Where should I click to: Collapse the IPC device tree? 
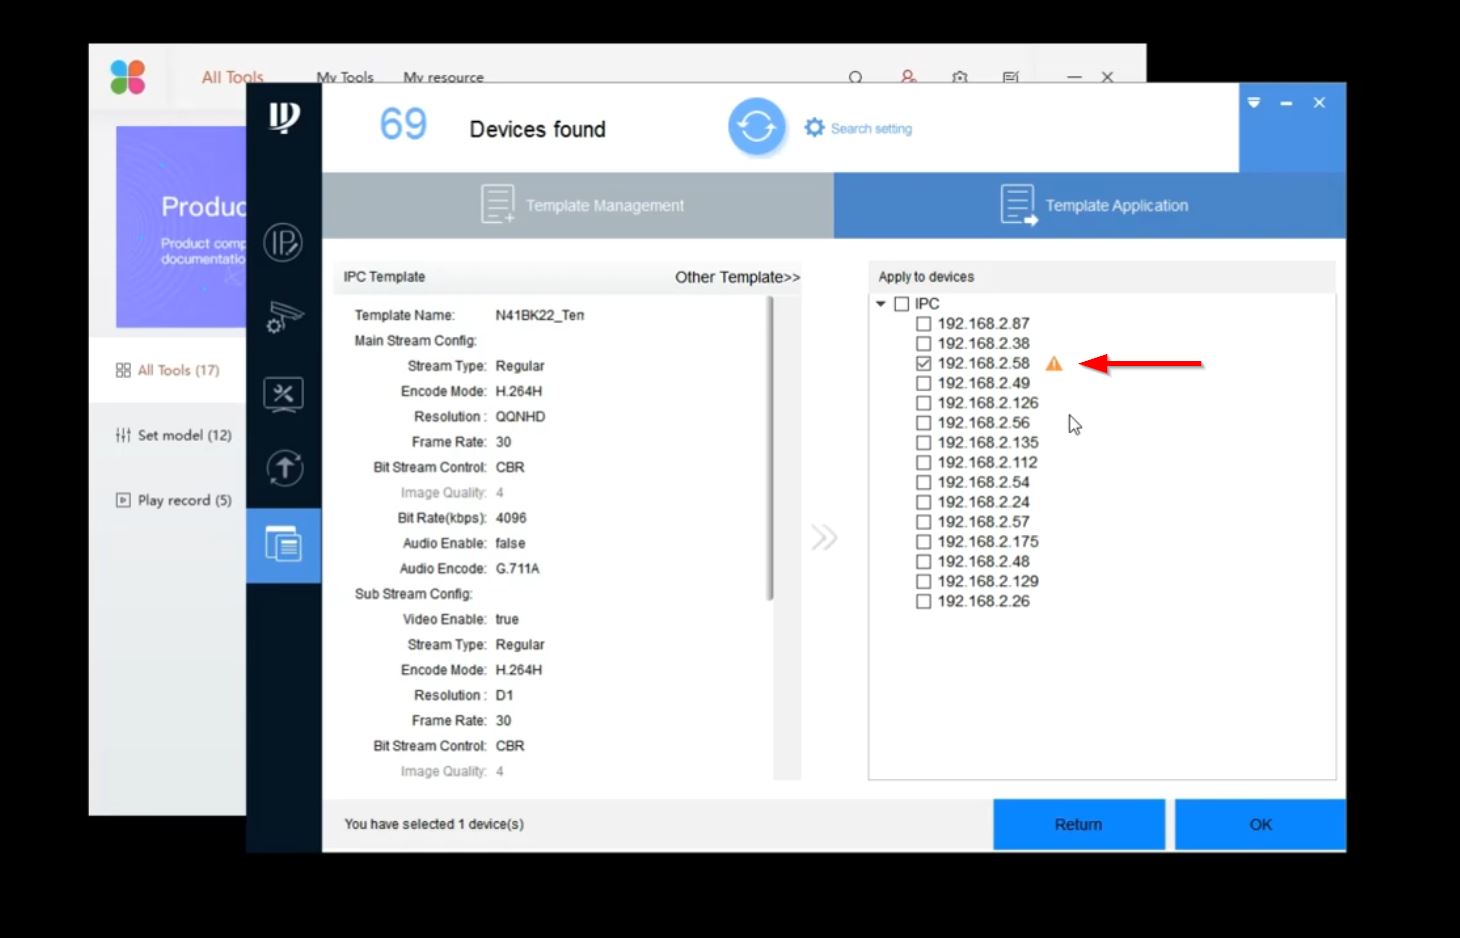[x=881, y=304]
